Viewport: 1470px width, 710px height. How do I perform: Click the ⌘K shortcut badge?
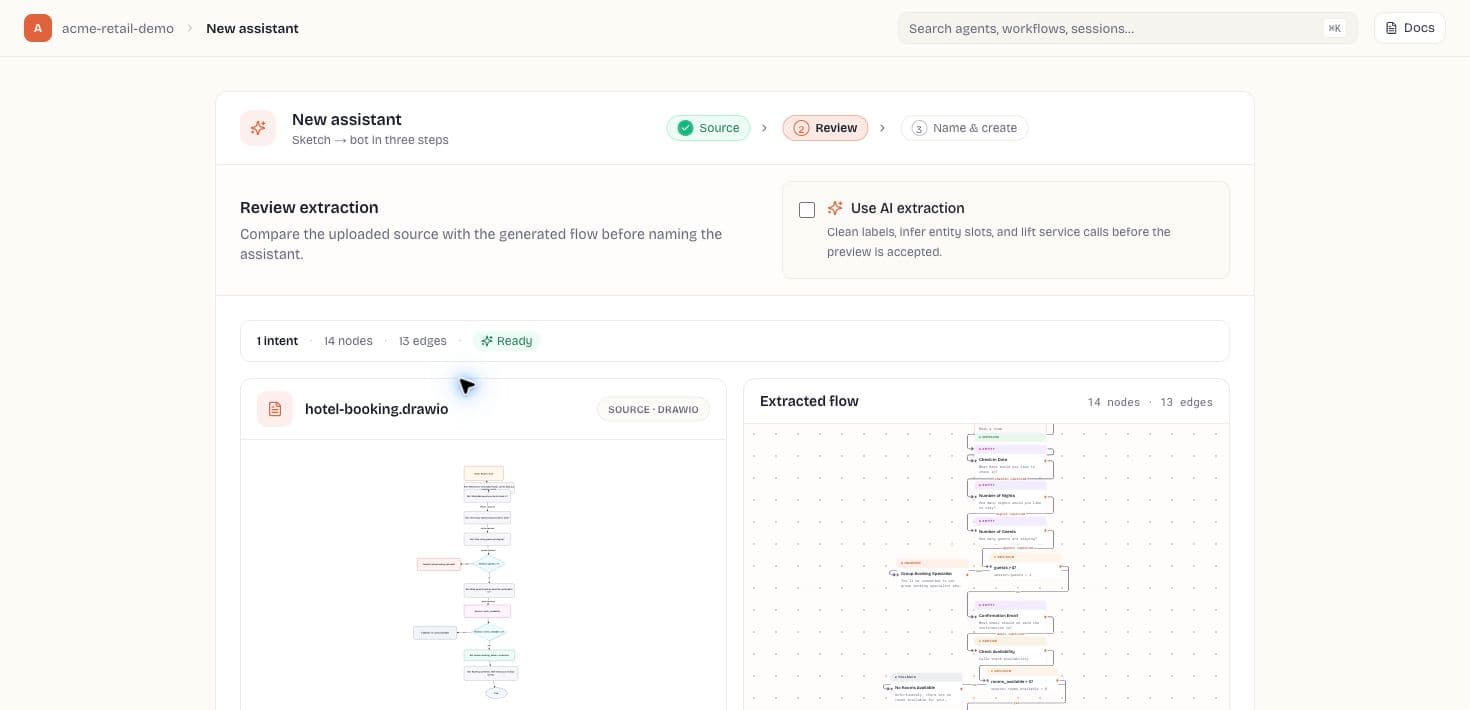(1334, 28)
